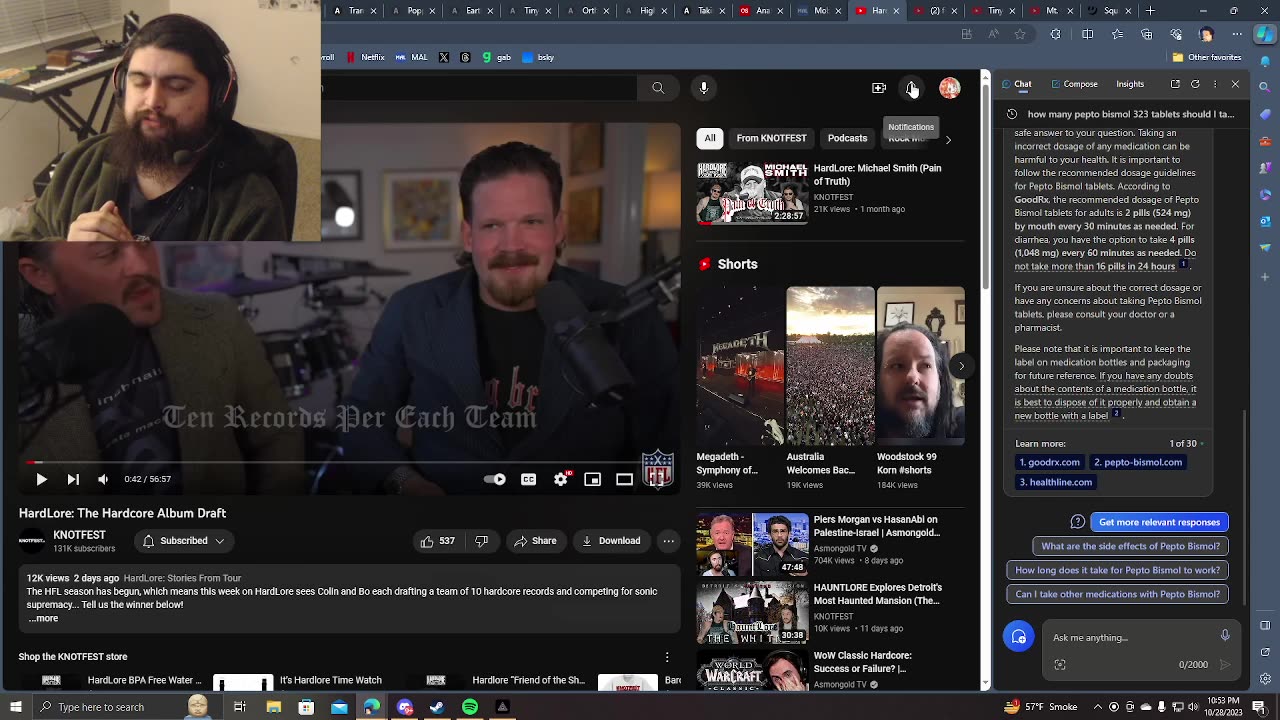This screenshot has height=720, width=1280.
Task: Add a screenshot to chat
Action: click(1060, 665)
